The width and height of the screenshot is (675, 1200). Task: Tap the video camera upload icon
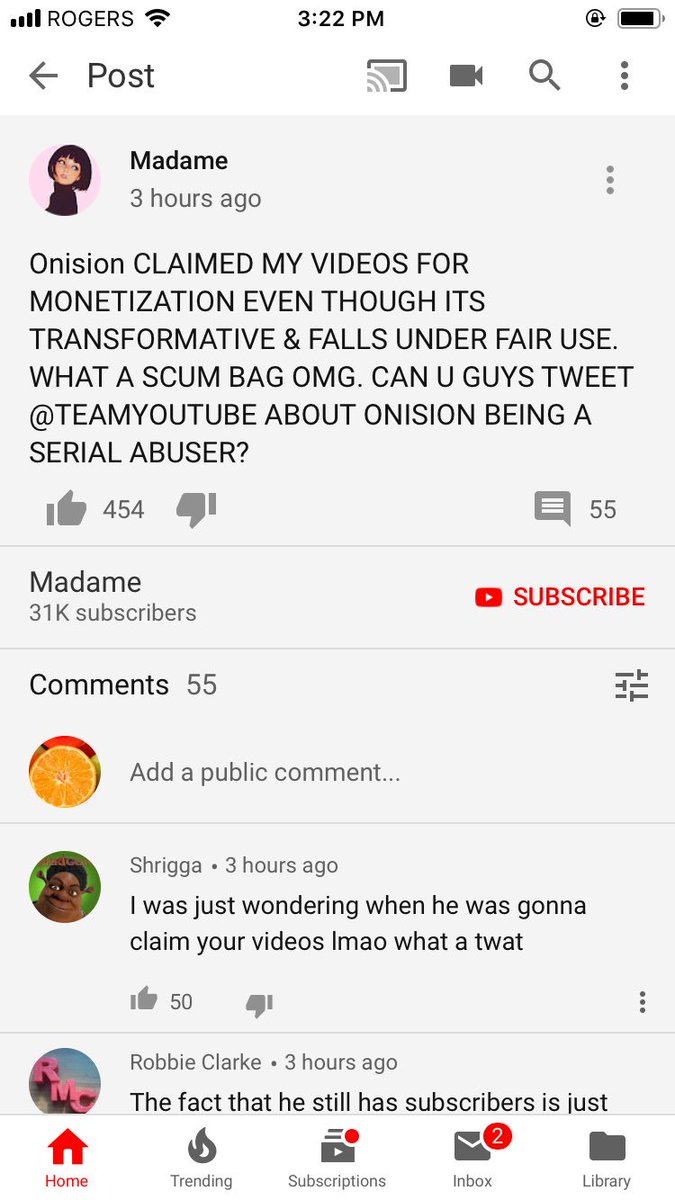[x=466, y=76]
